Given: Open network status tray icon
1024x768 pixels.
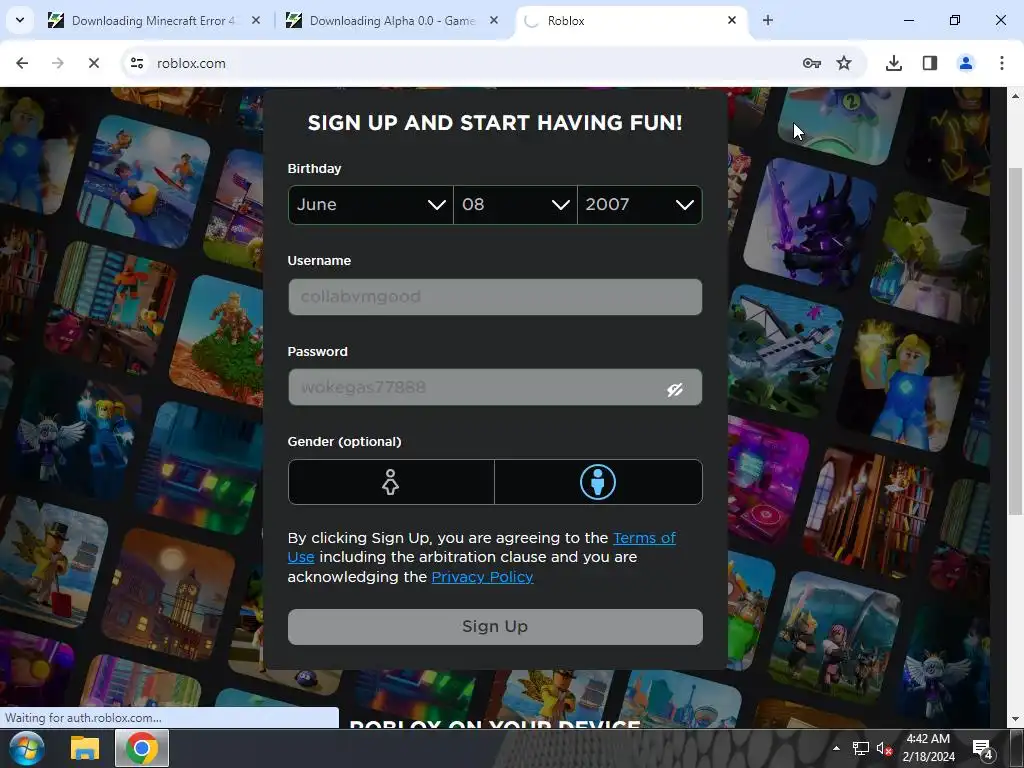Looking at the screenshot, I should (x=861, y=748).
